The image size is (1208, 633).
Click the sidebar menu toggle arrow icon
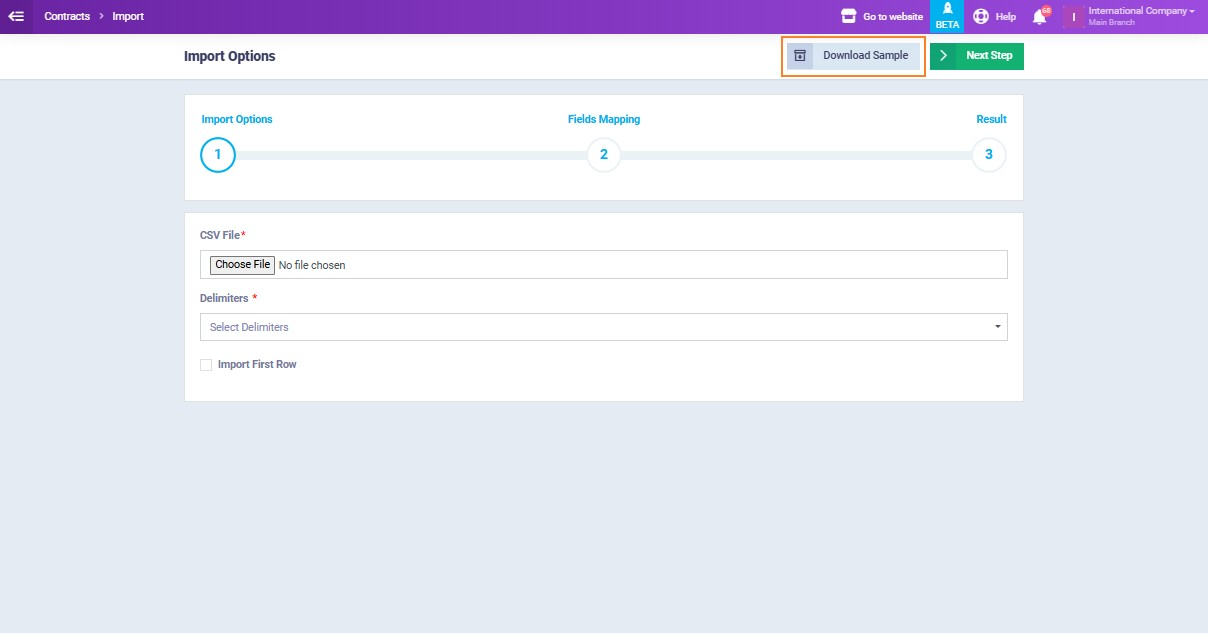16,16
